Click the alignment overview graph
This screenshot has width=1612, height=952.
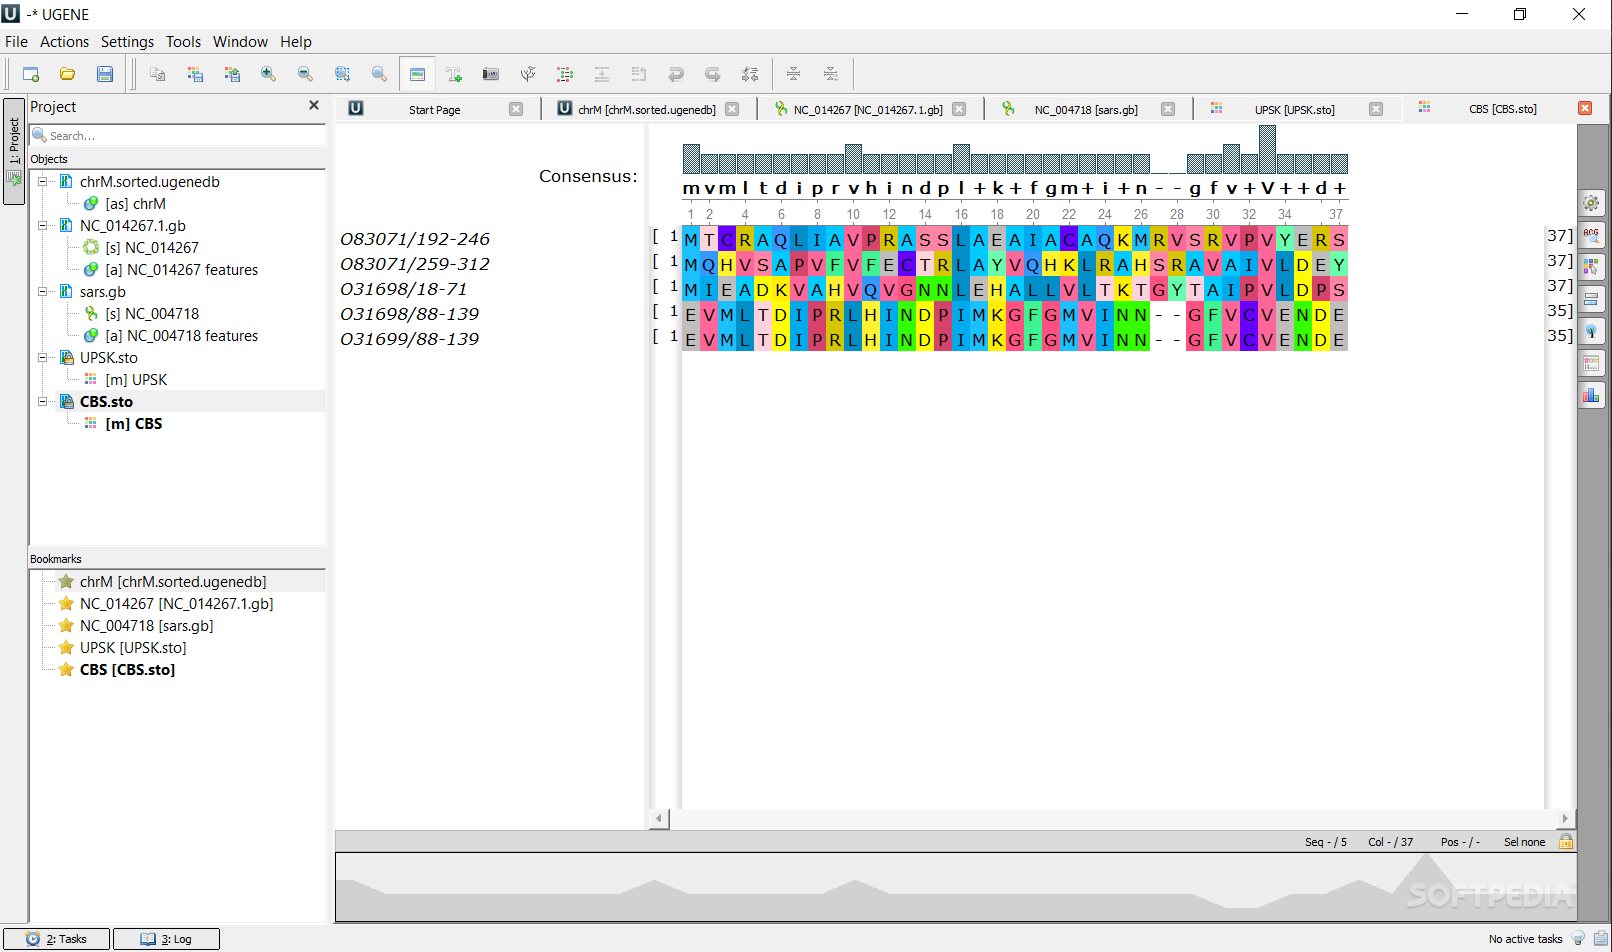955,887
